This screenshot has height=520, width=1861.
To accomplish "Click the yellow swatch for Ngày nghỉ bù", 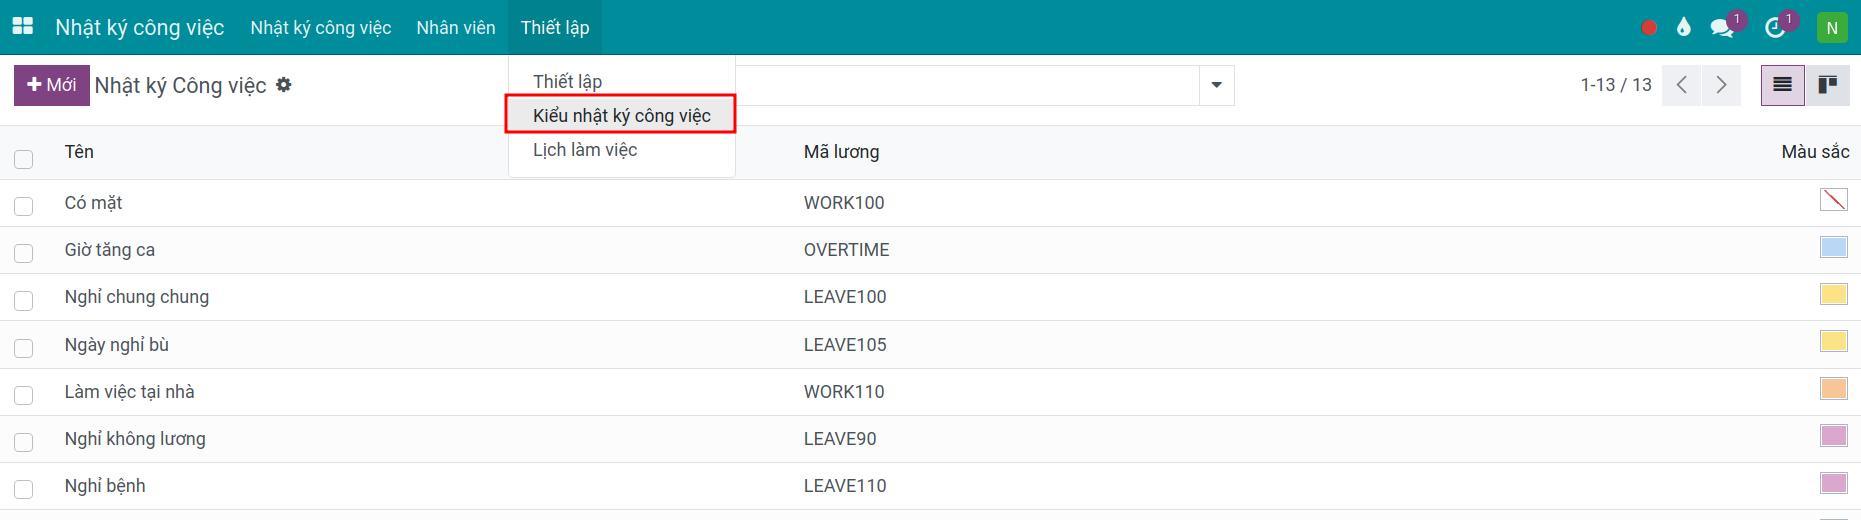I will pyautogui.click(x=1834, y=341).
